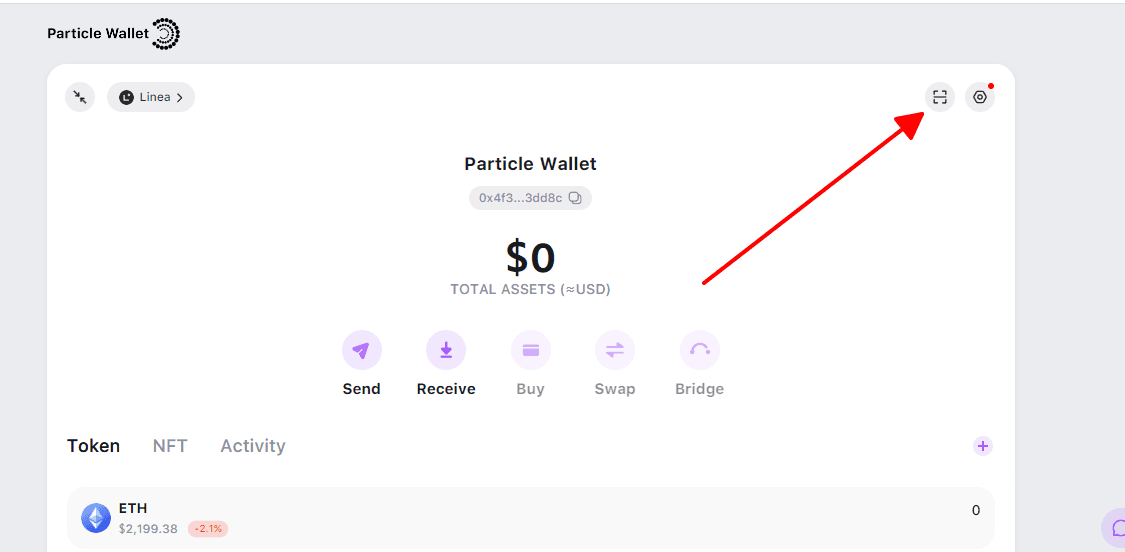Screen dimensions: 1125x552
Task: Click the scan QR code icon
Action: [x=939, y=97]
